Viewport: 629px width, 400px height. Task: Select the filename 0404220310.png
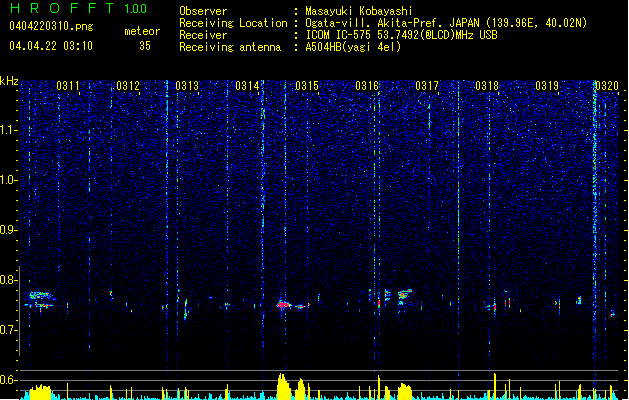[51, 26]
